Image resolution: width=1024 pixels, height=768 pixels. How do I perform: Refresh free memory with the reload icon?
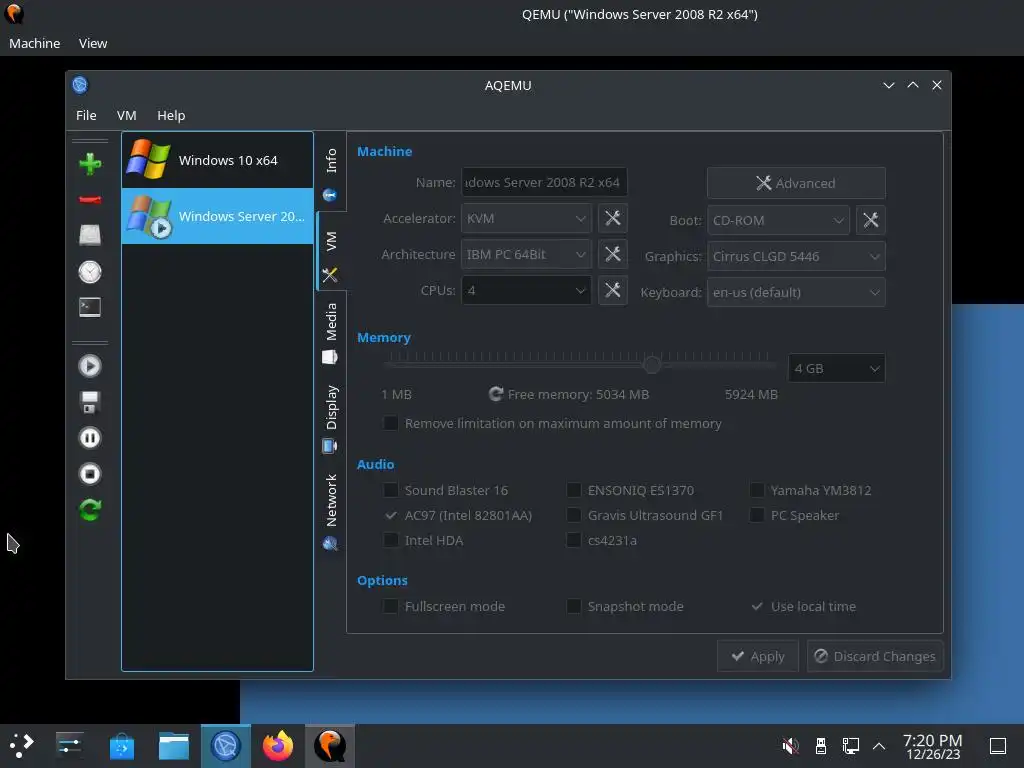[496, 394]
